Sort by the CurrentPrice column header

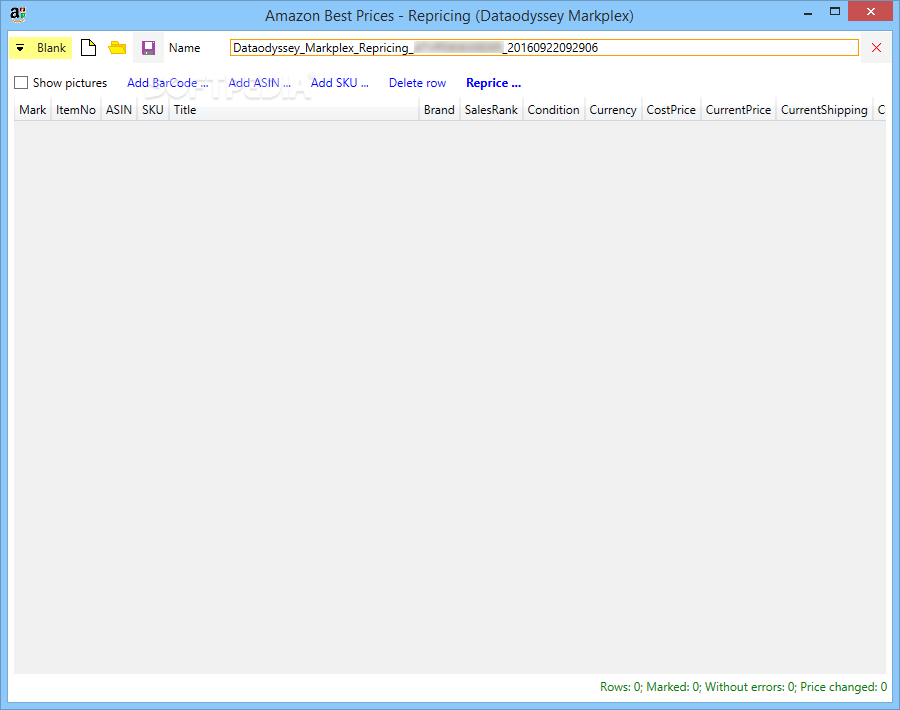click(738, 110)
